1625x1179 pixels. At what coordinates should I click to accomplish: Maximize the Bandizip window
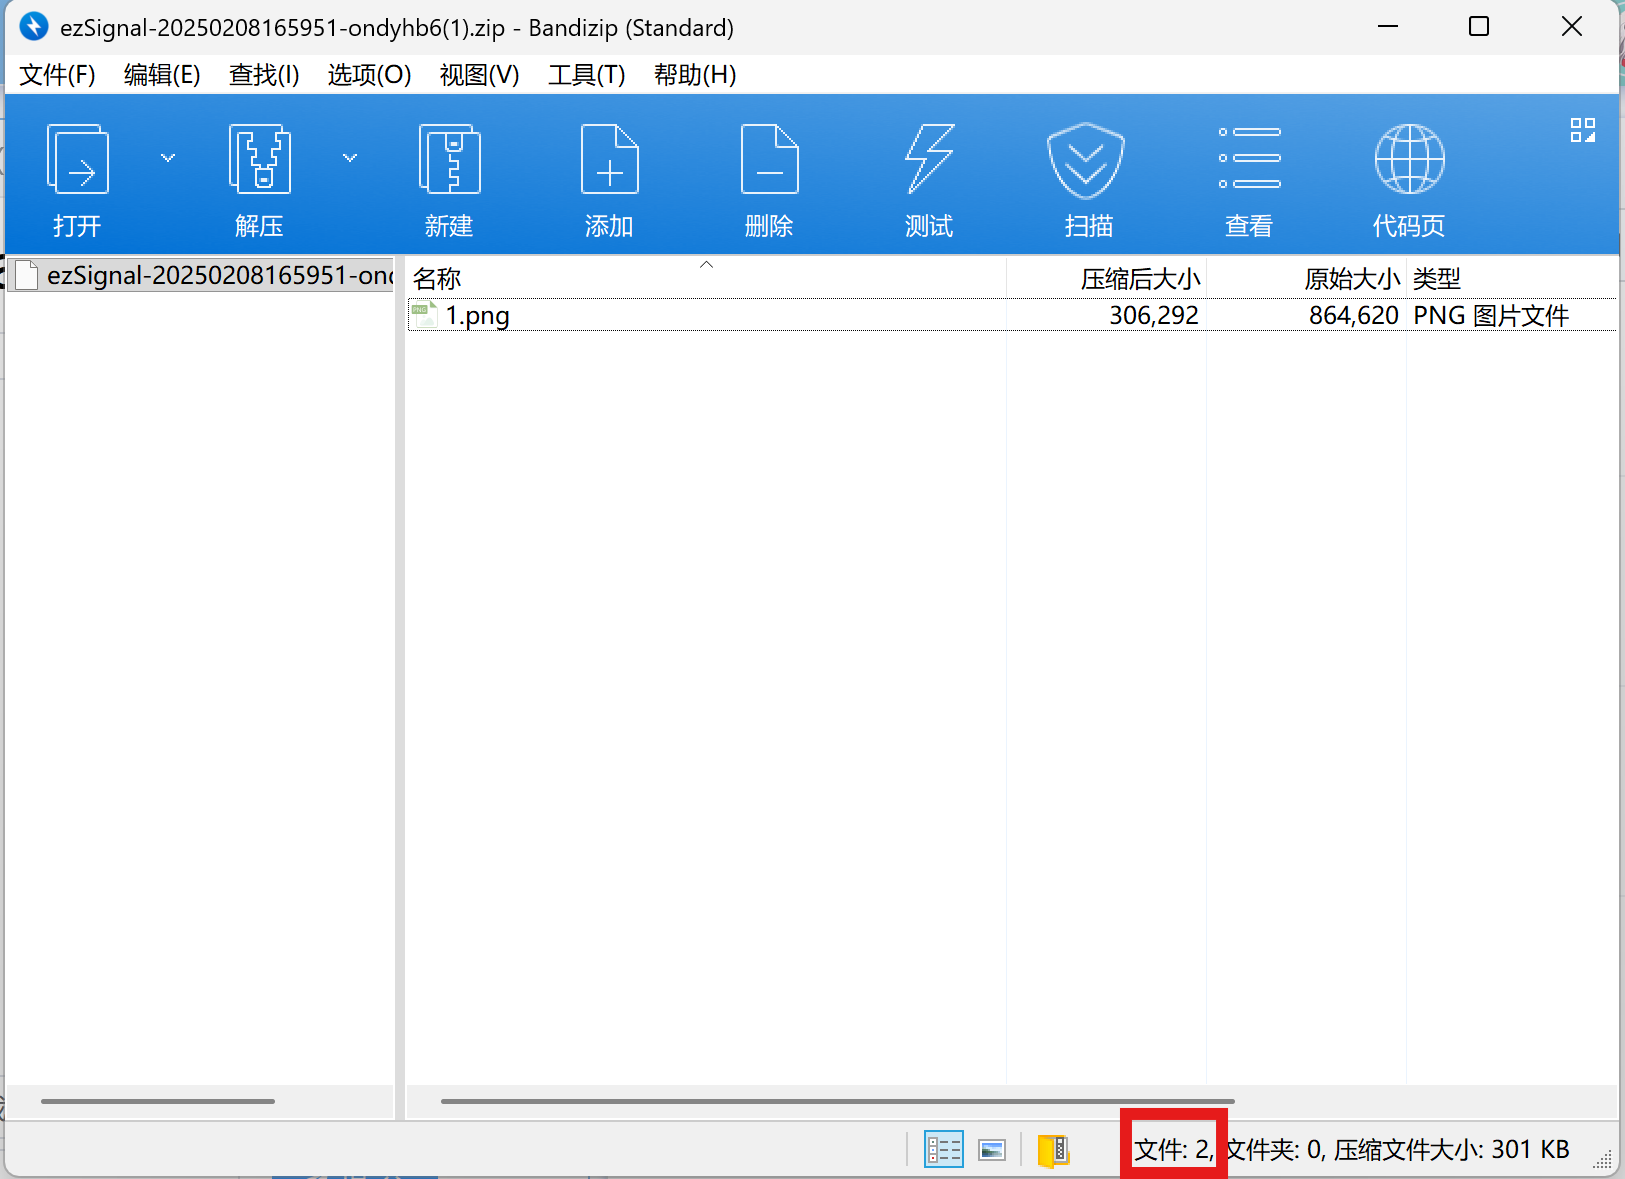point(1479,27)
